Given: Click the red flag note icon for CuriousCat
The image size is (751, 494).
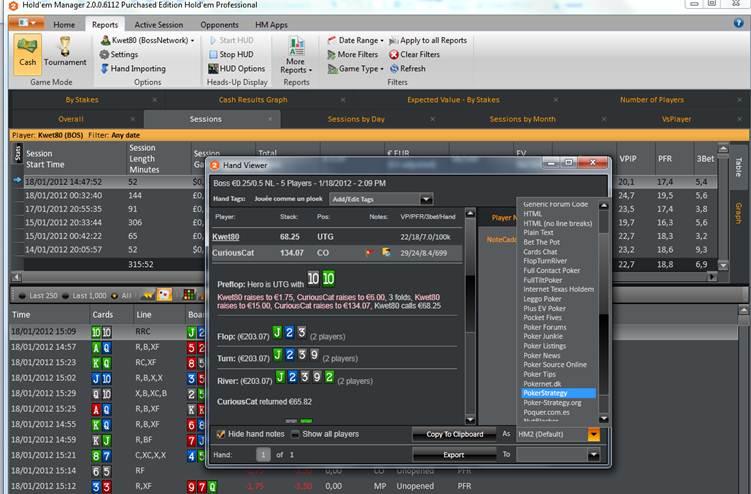Looking at the screenshot, I should (x=369, y=253).
